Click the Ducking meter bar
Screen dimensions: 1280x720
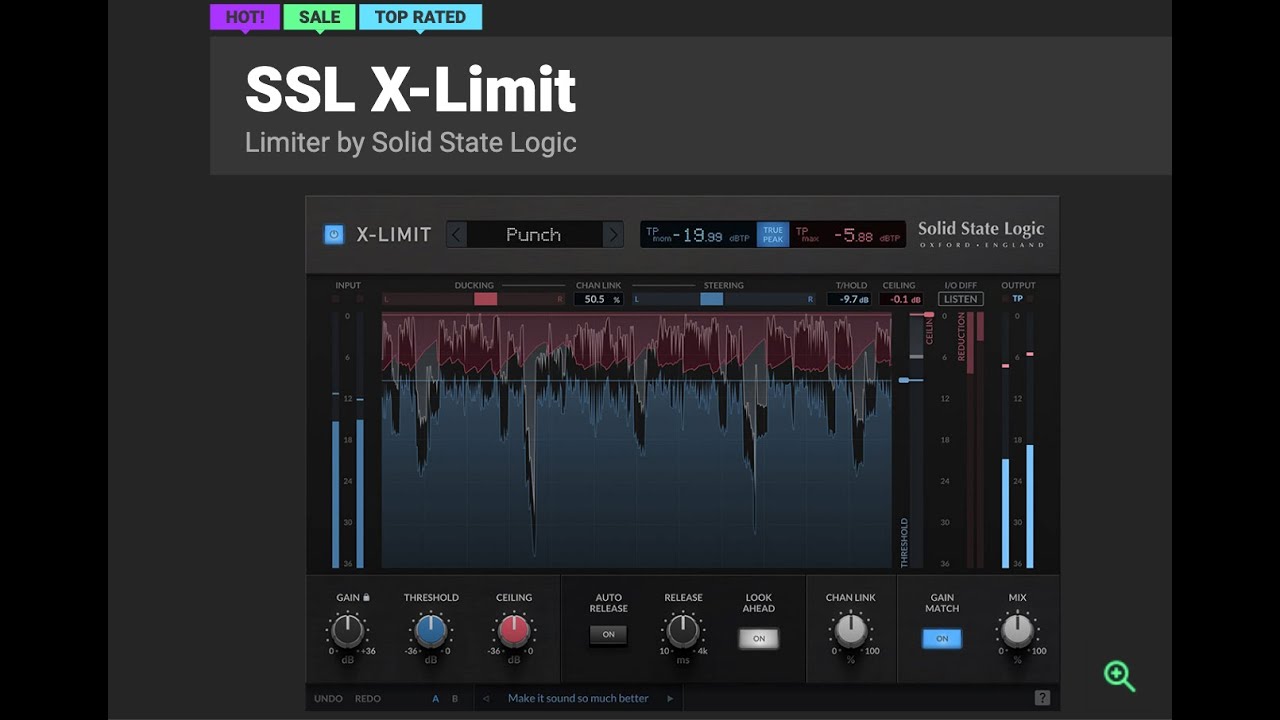474,299
